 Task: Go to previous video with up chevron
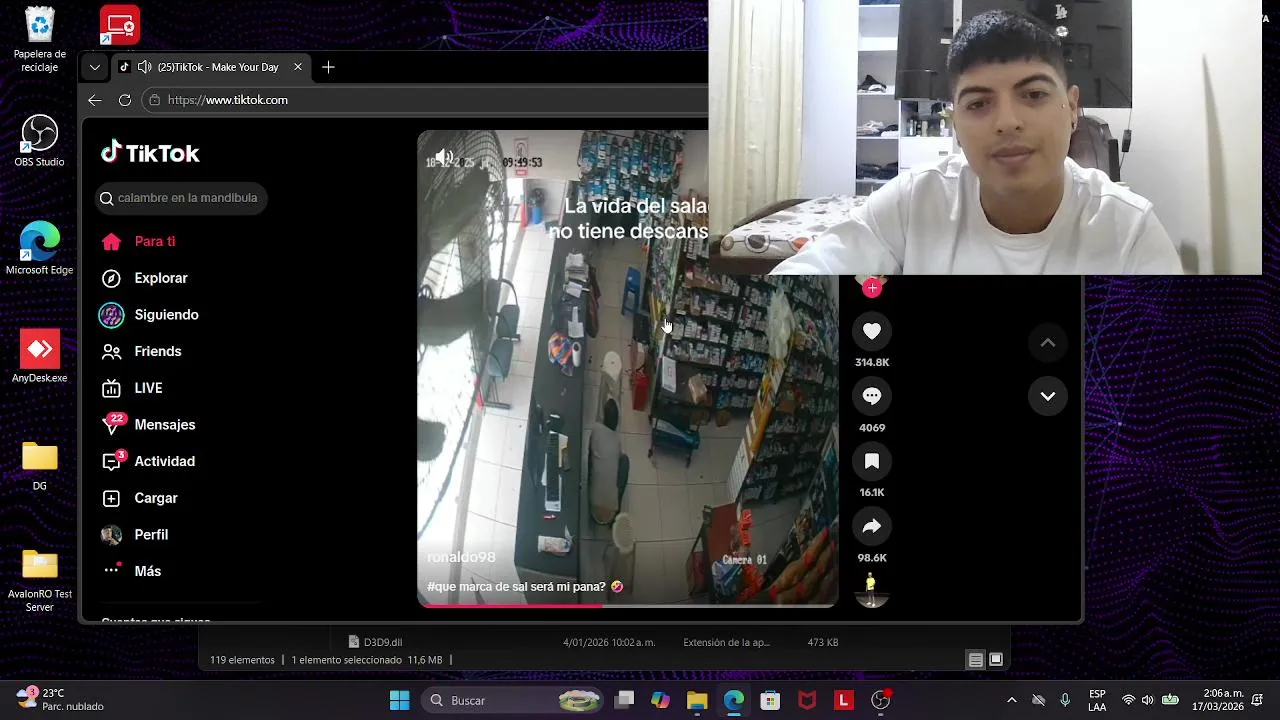(x=1048, y=343)
